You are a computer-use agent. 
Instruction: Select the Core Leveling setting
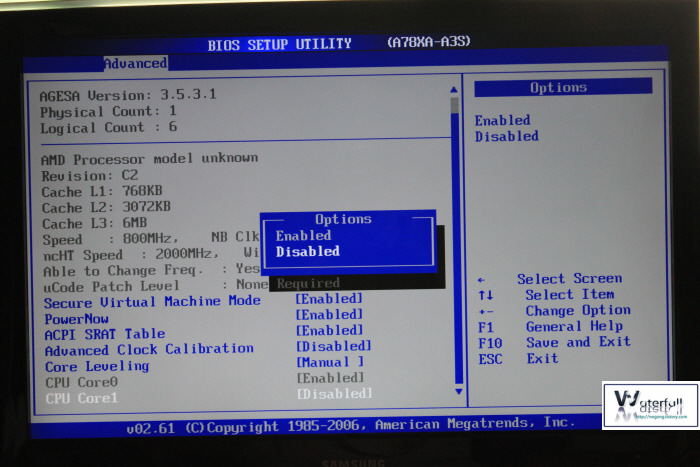click(97, 367)
